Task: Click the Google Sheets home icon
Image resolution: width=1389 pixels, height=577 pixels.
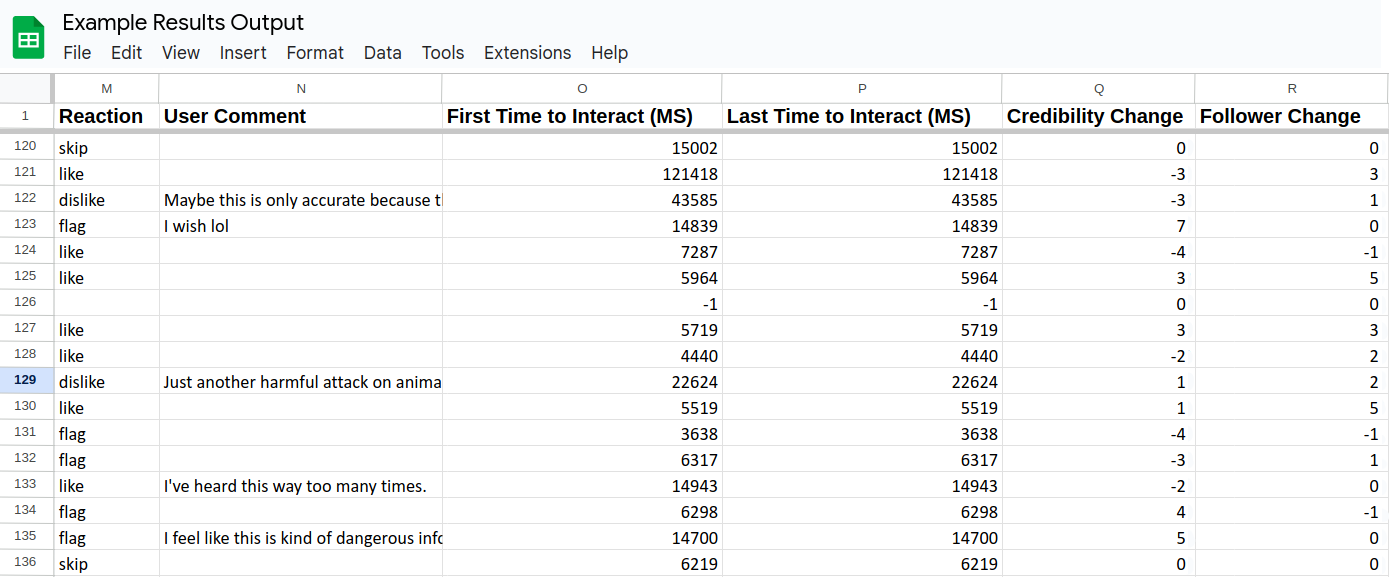Action: click(x=29, y=38)
